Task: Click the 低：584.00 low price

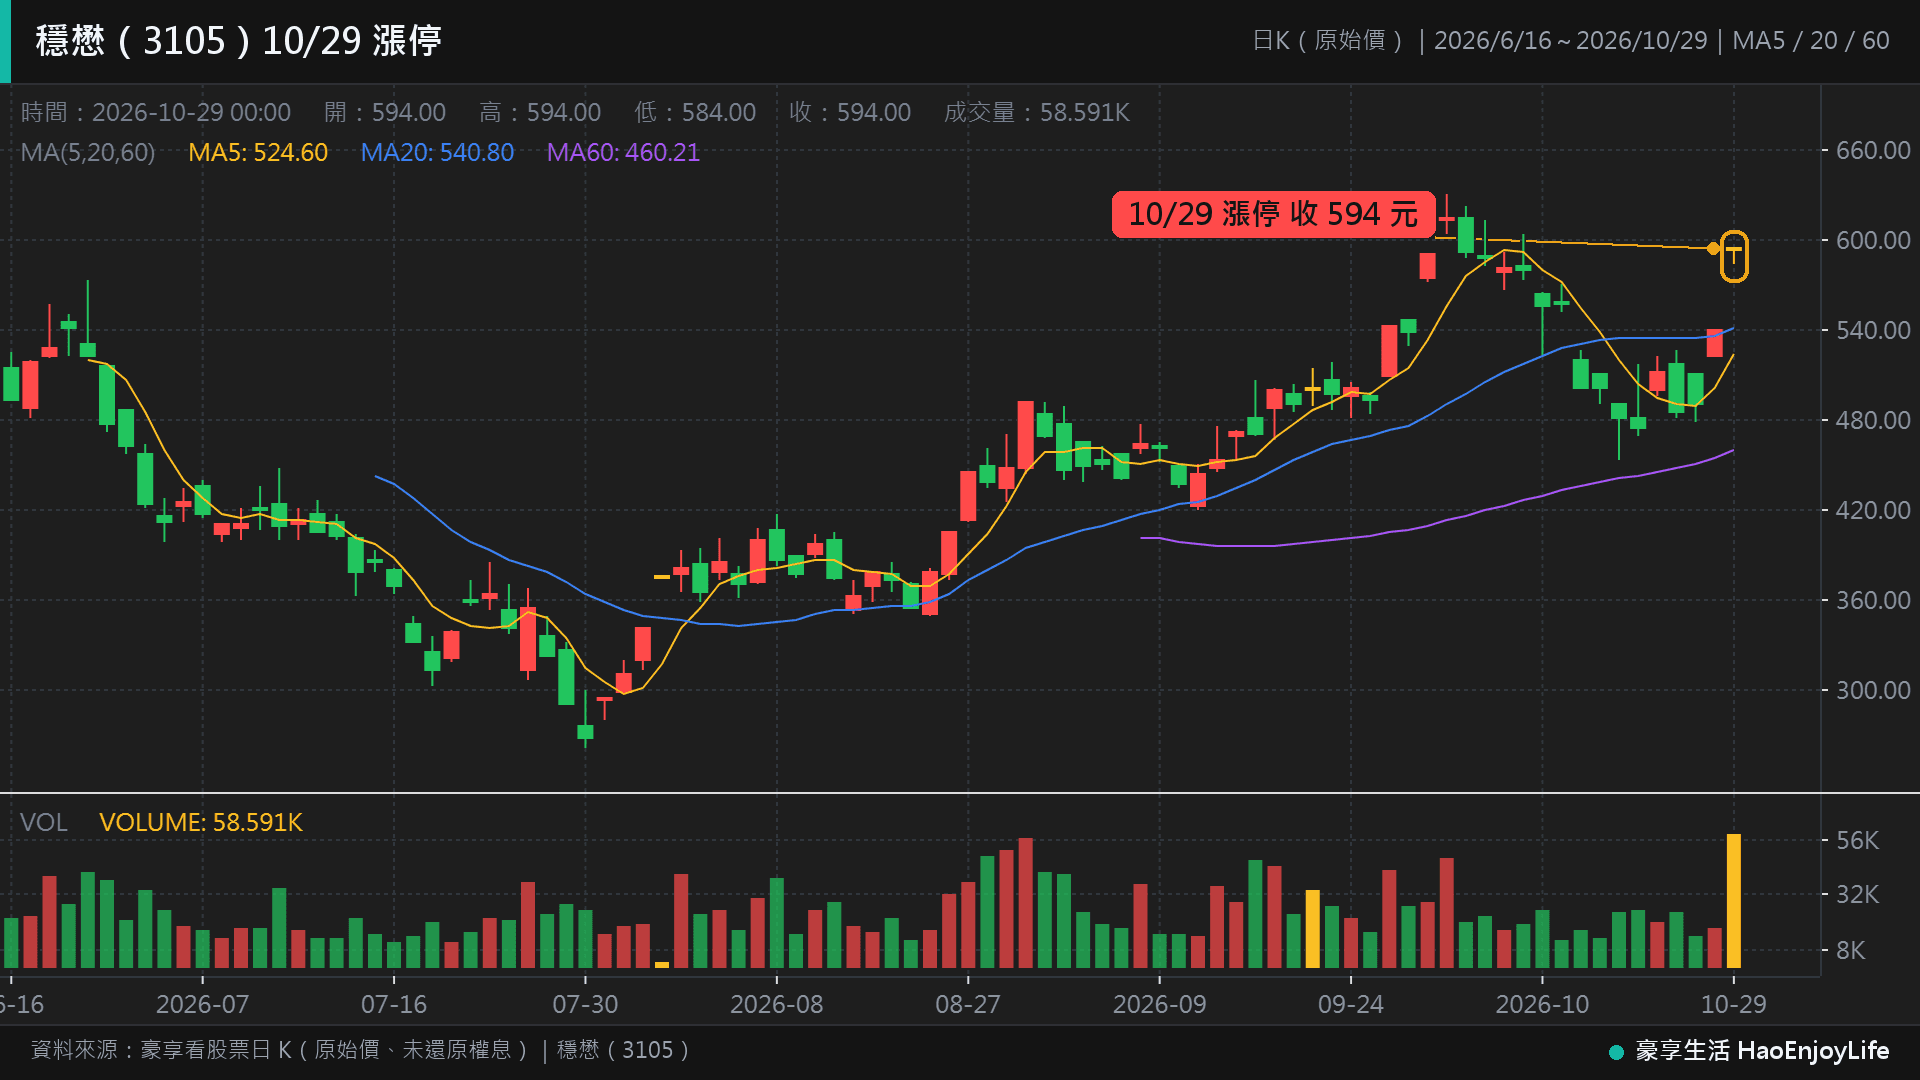Action: coord(695,112)
